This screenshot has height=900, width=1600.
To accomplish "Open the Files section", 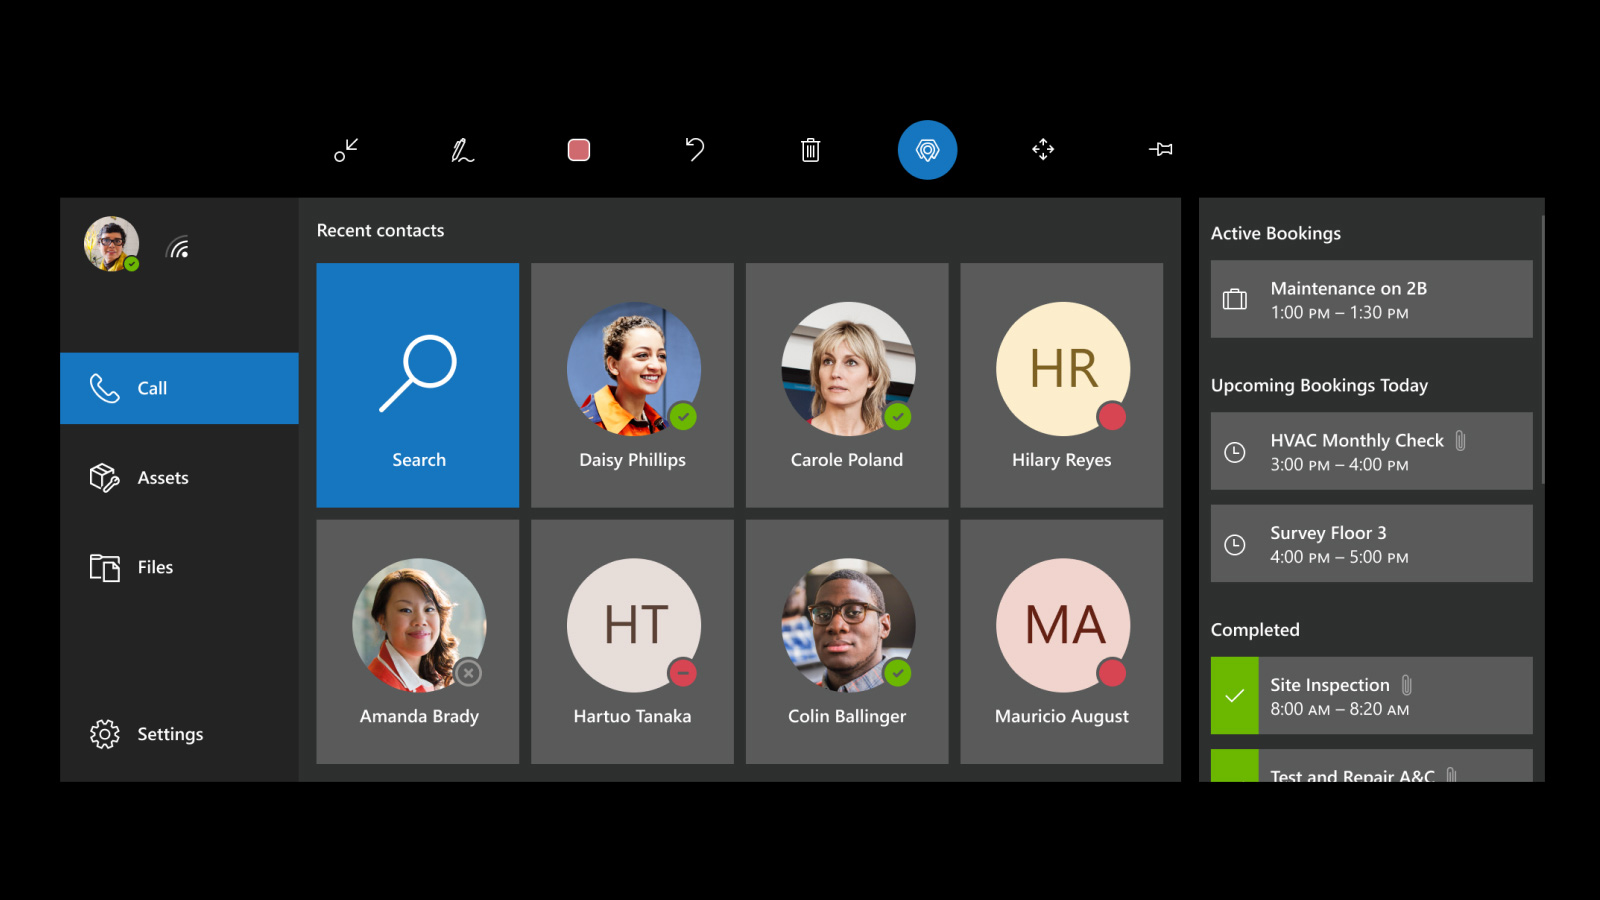I will pos(179,567).
